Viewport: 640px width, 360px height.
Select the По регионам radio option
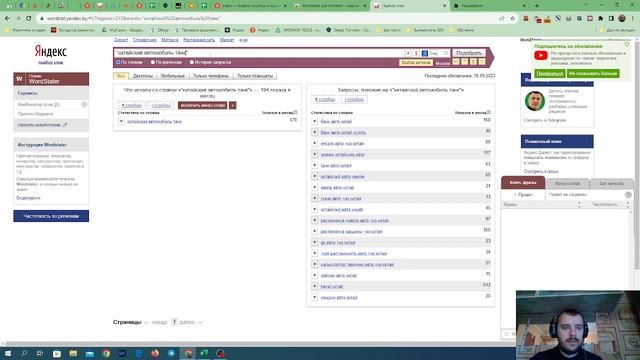tap(153, 62)
